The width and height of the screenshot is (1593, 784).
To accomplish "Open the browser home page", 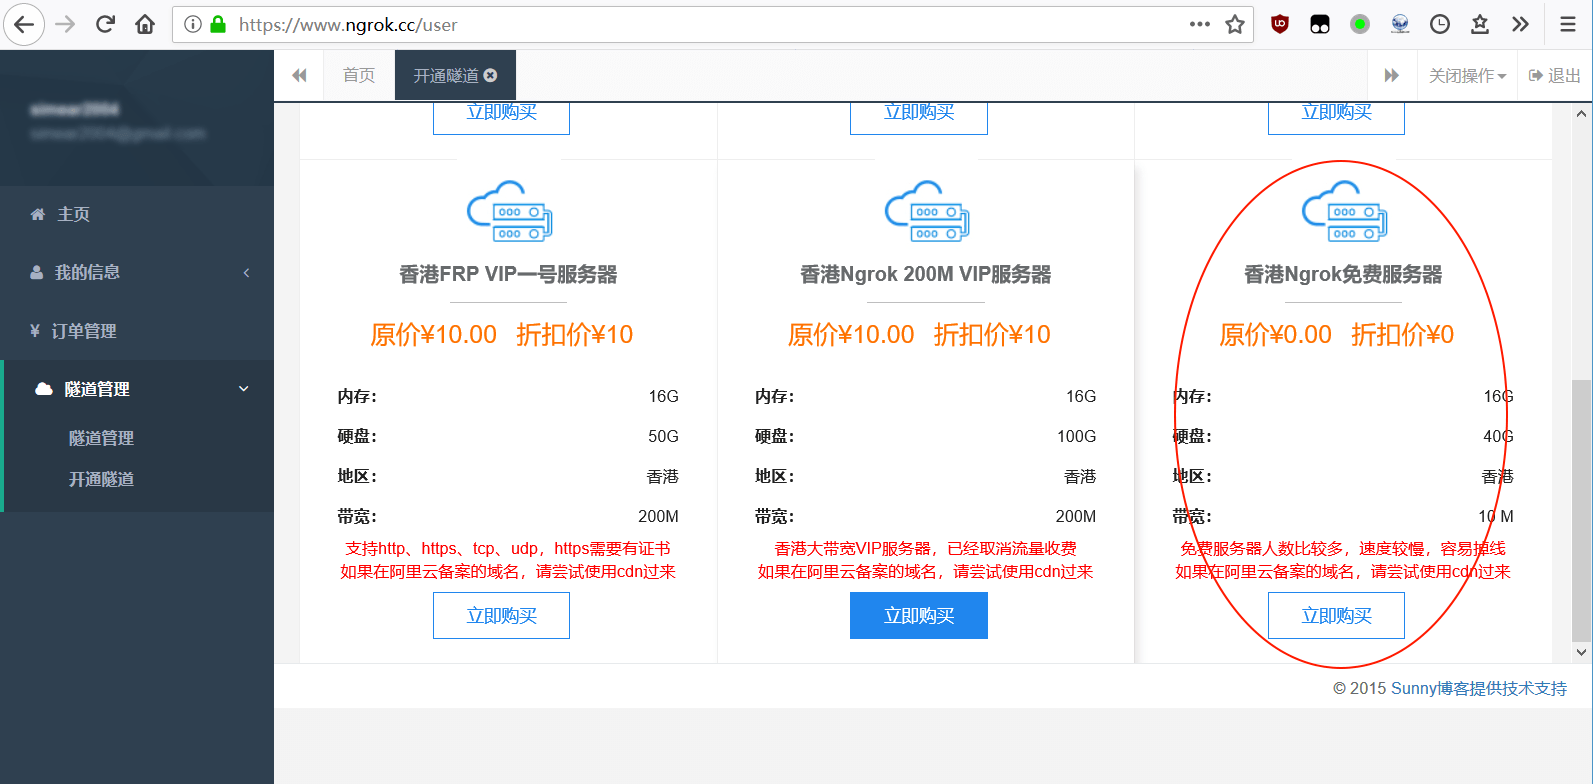I will tap(145, 24).
